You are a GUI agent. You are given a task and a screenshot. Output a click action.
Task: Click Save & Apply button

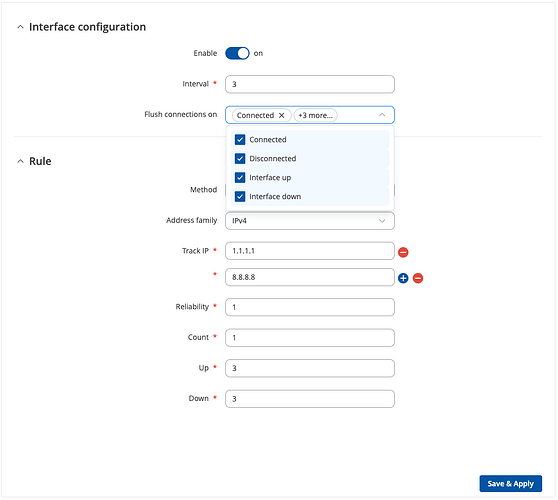click(x=510, y=484)
